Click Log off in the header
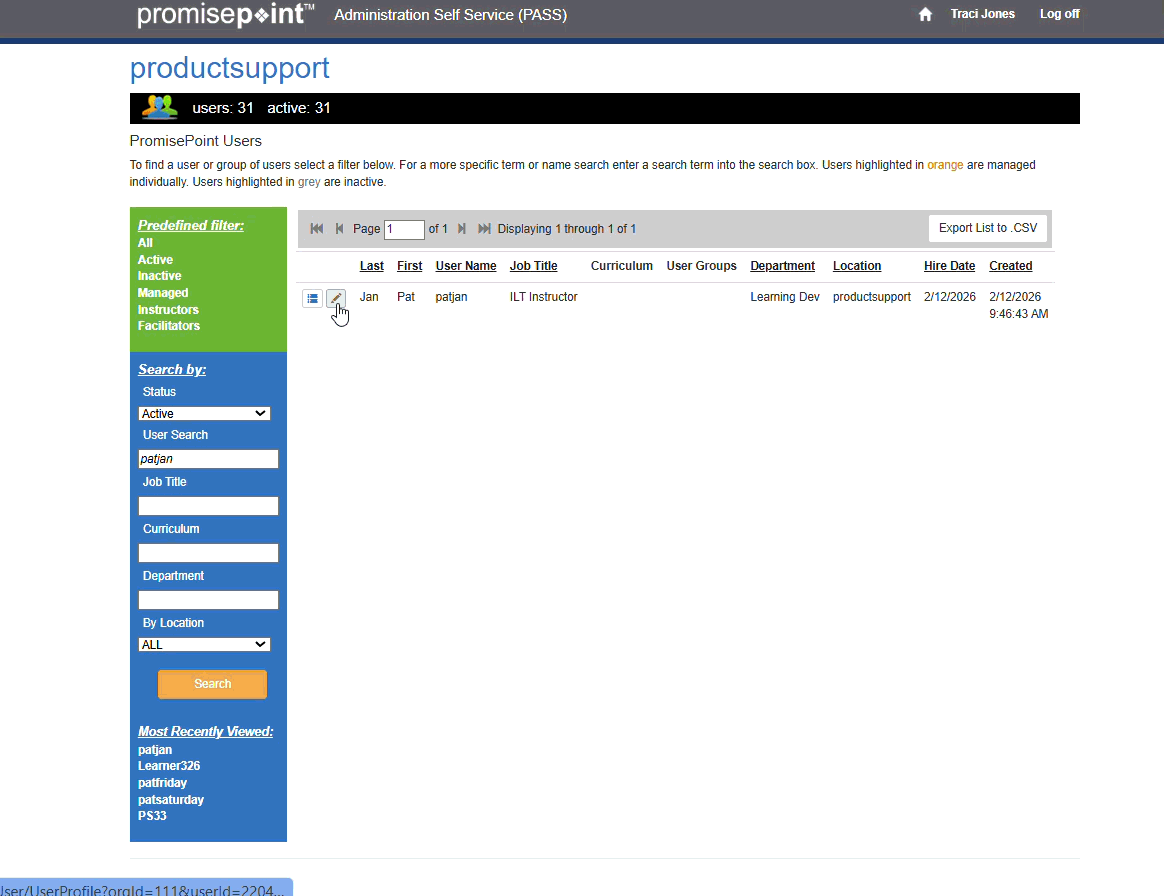This screenshot has height=896, width=1164. pyautogui.click(x=1059, y=14)
